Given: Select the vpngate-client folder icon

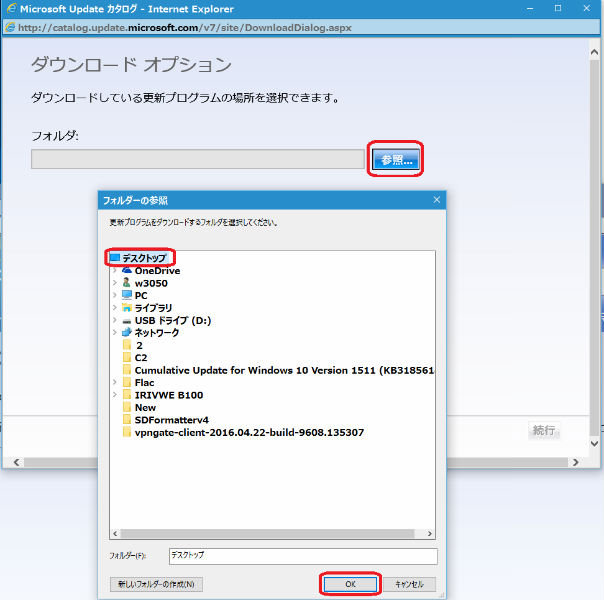Looking at the screenshot, I should [x=127, y=432].
